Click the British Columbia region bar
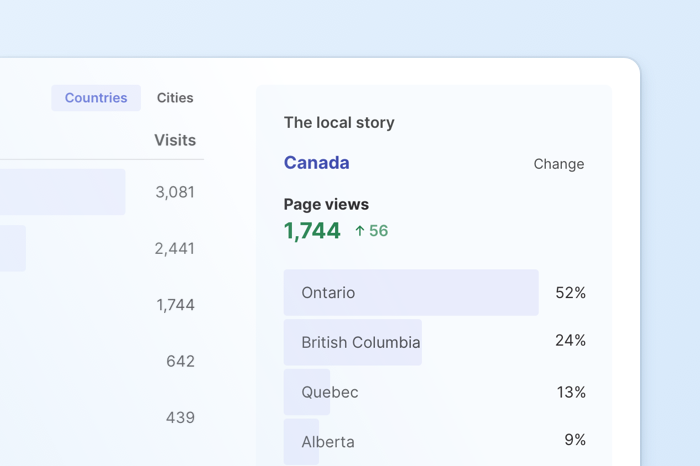 pyautogui.click(x=353, y=342)
